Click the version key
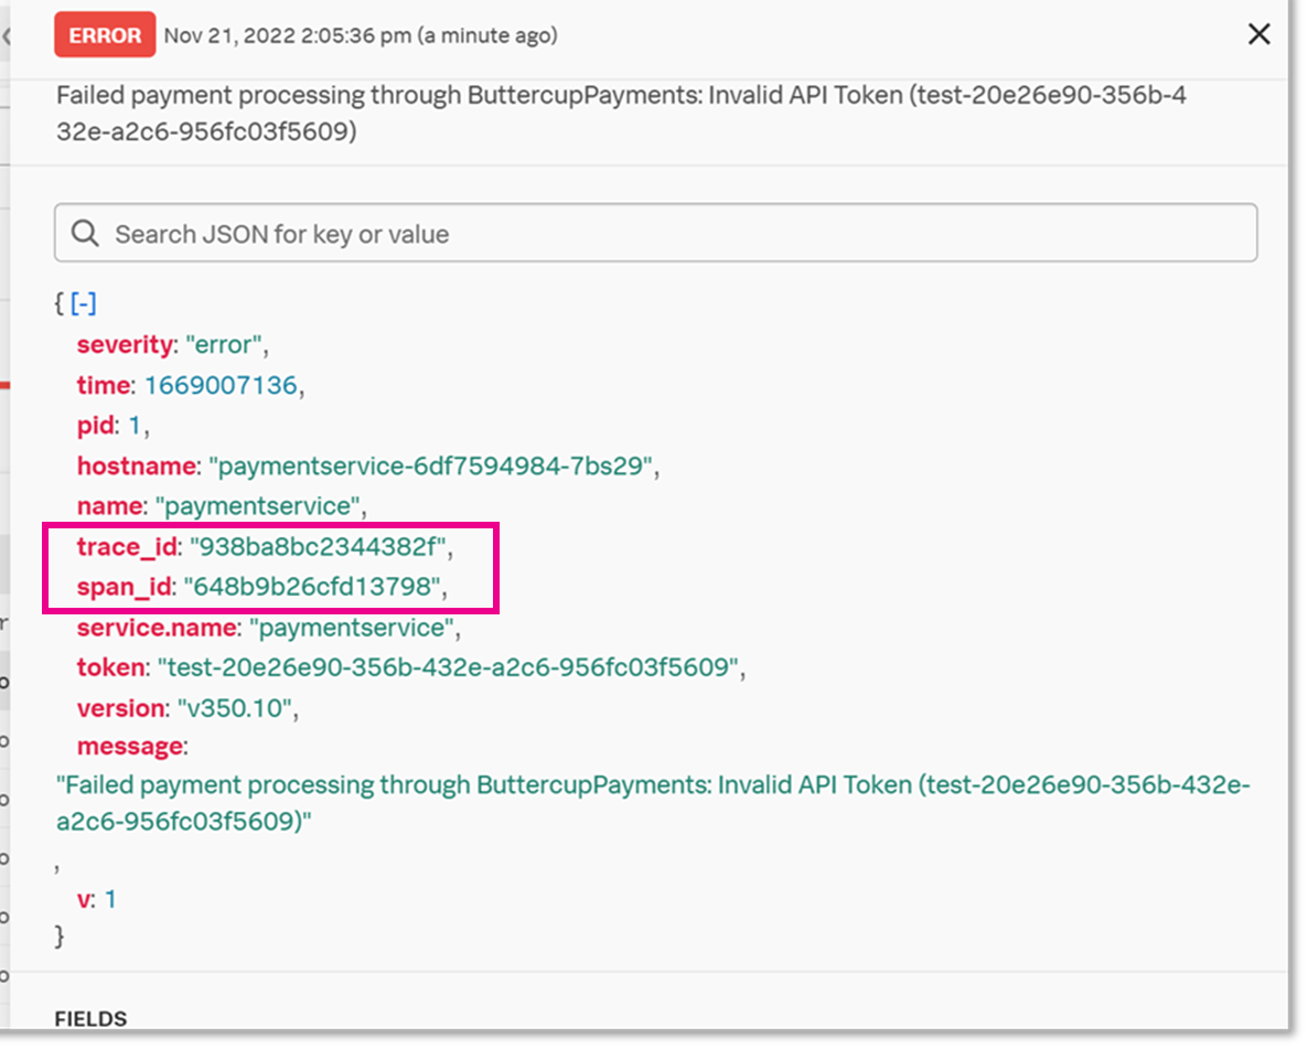Screen dimensions: 1308x1049 point(121,708)
